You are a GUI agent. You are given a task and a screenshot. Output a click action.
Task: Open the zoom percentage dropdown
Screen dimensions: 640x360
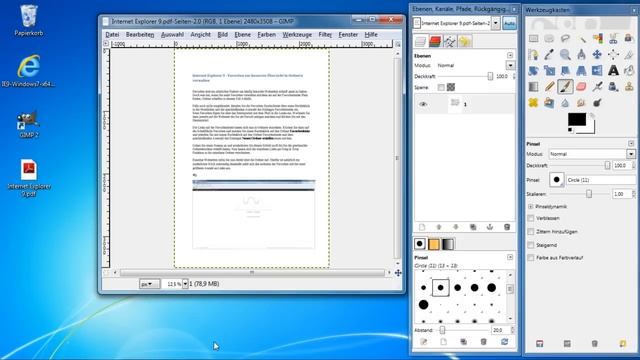click(x=185, y=284)
